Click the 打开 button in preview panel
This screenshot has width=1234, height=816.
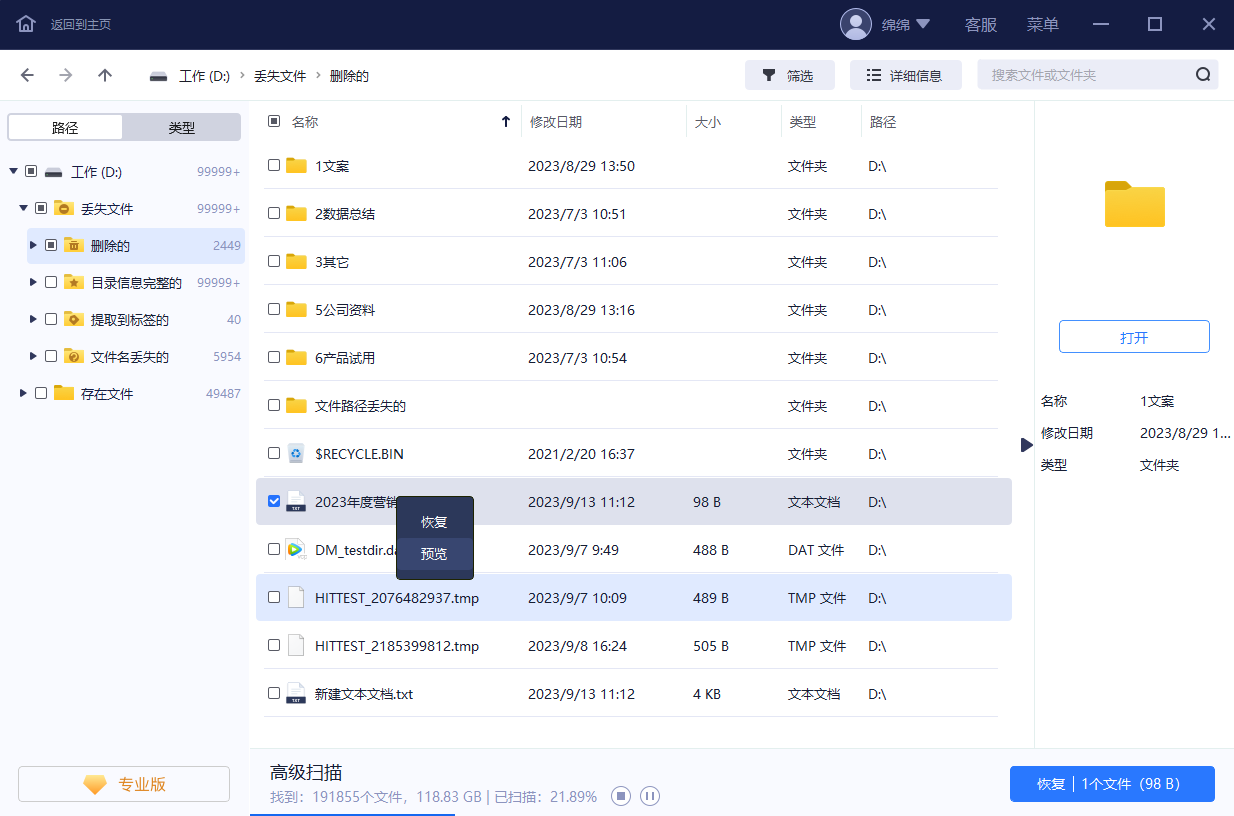coord(1134,338)
